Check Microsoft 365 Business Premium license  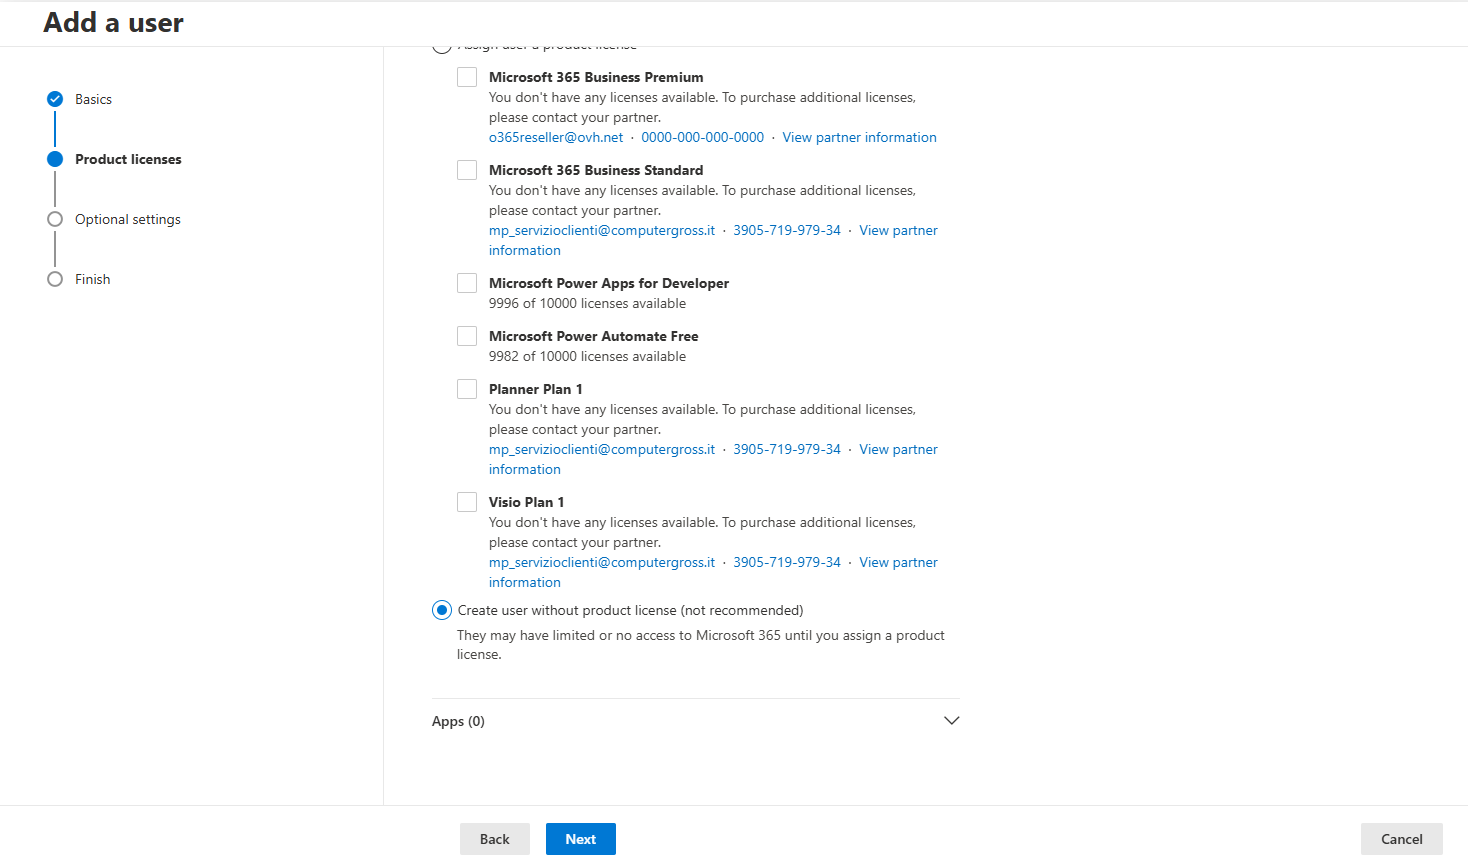[467, 77]
